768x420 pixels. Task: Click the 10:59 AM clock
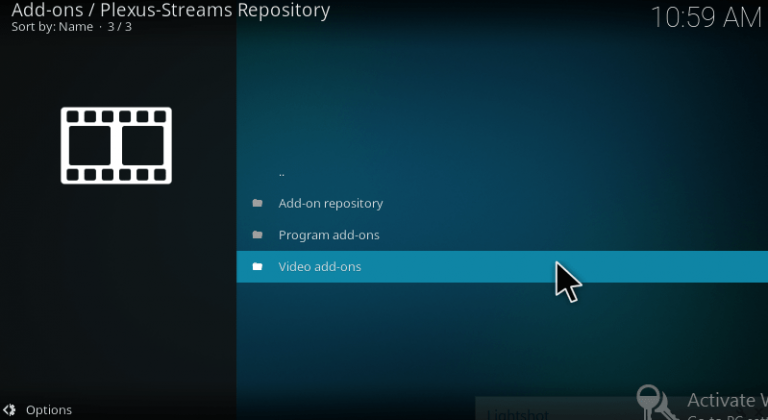pos(706,17)
